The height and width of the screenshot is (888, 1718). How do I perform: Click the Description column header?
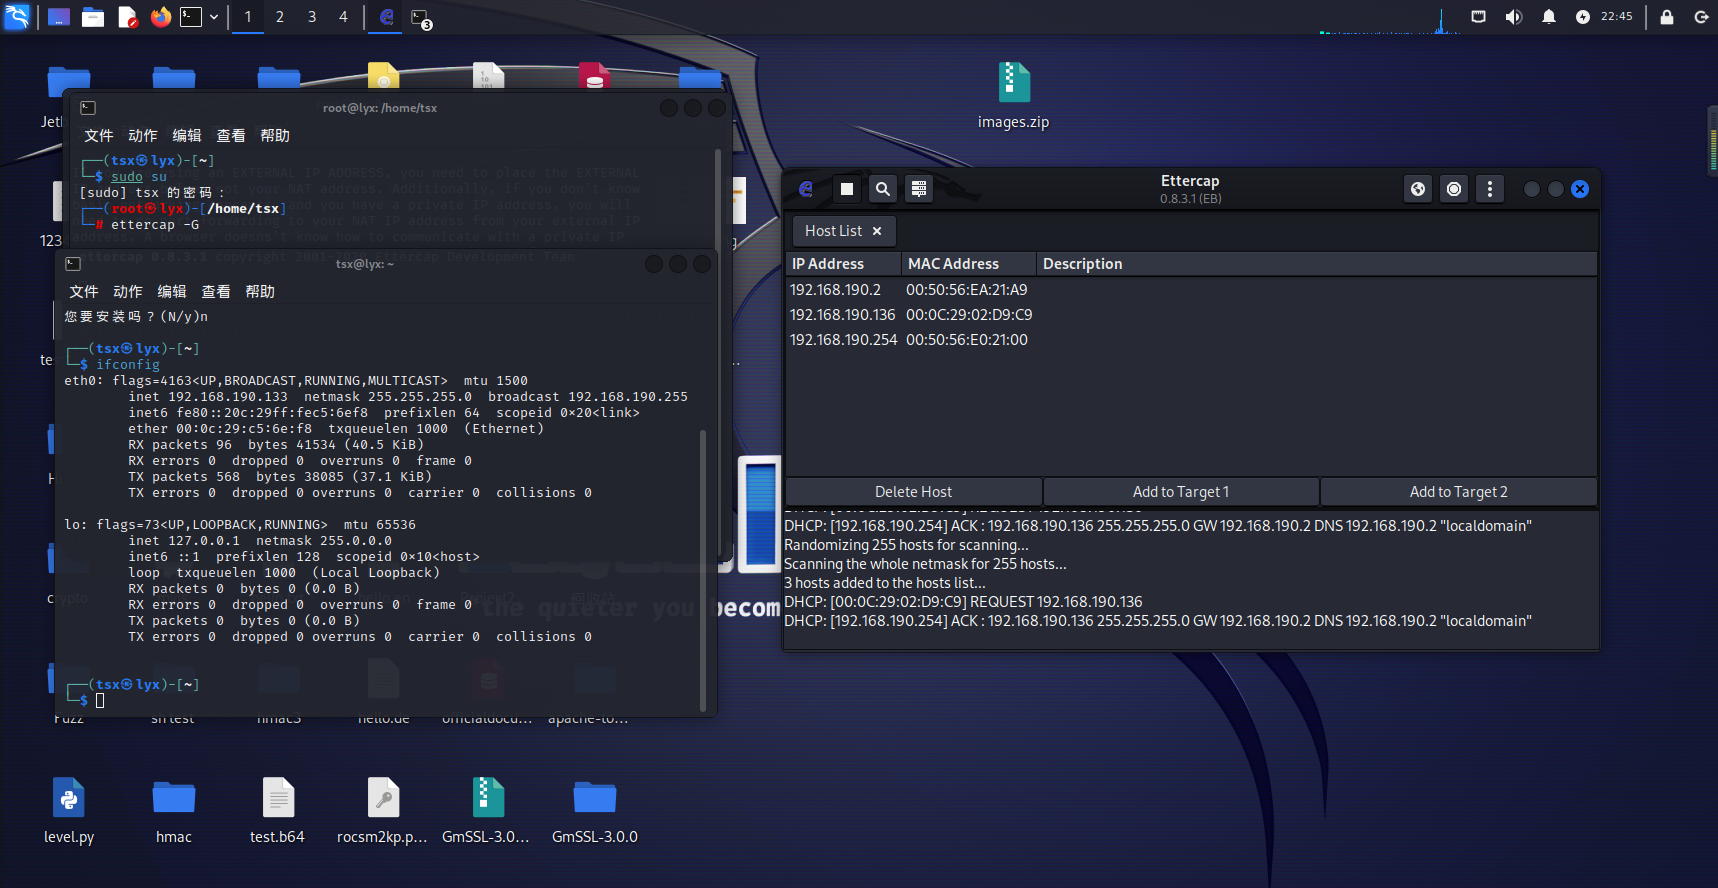tap(1316, 264)
